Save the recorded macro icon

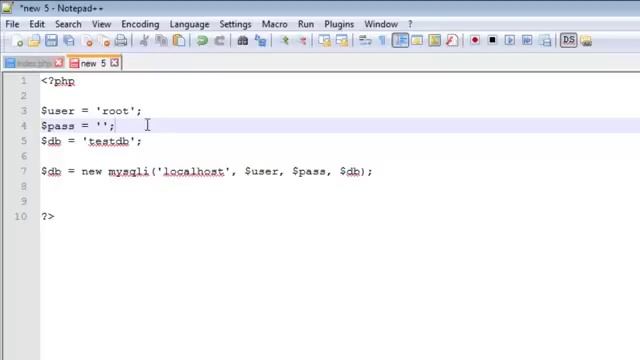(x=545, y=40)
